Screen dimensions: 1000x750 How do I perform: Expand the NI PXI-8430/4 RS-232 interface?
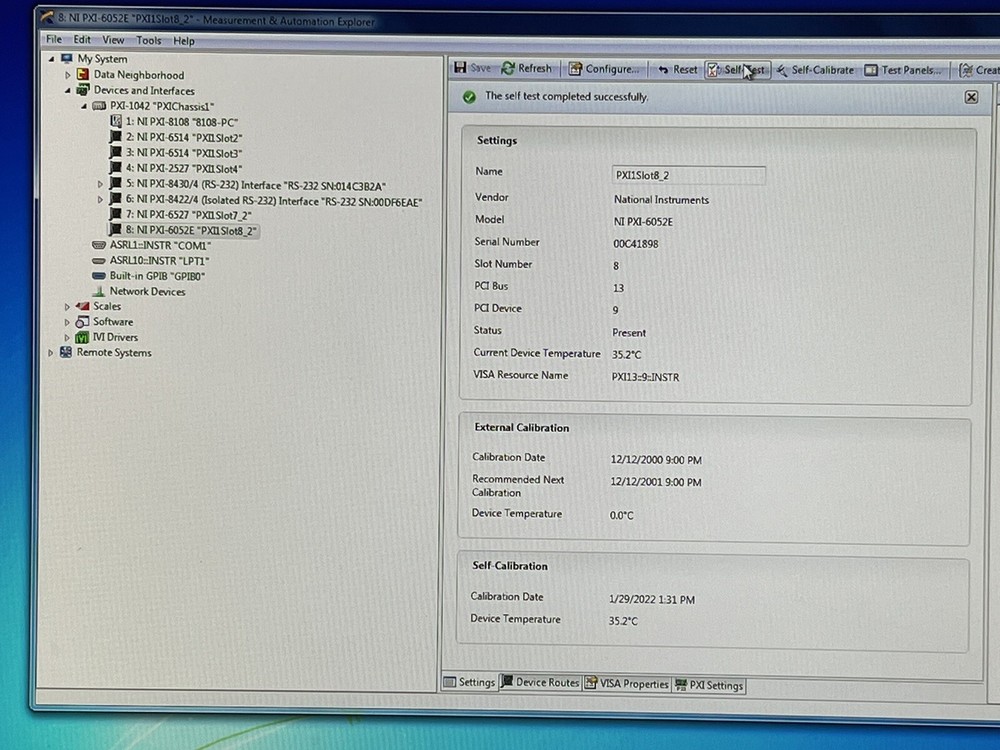(x=100, y=184)
